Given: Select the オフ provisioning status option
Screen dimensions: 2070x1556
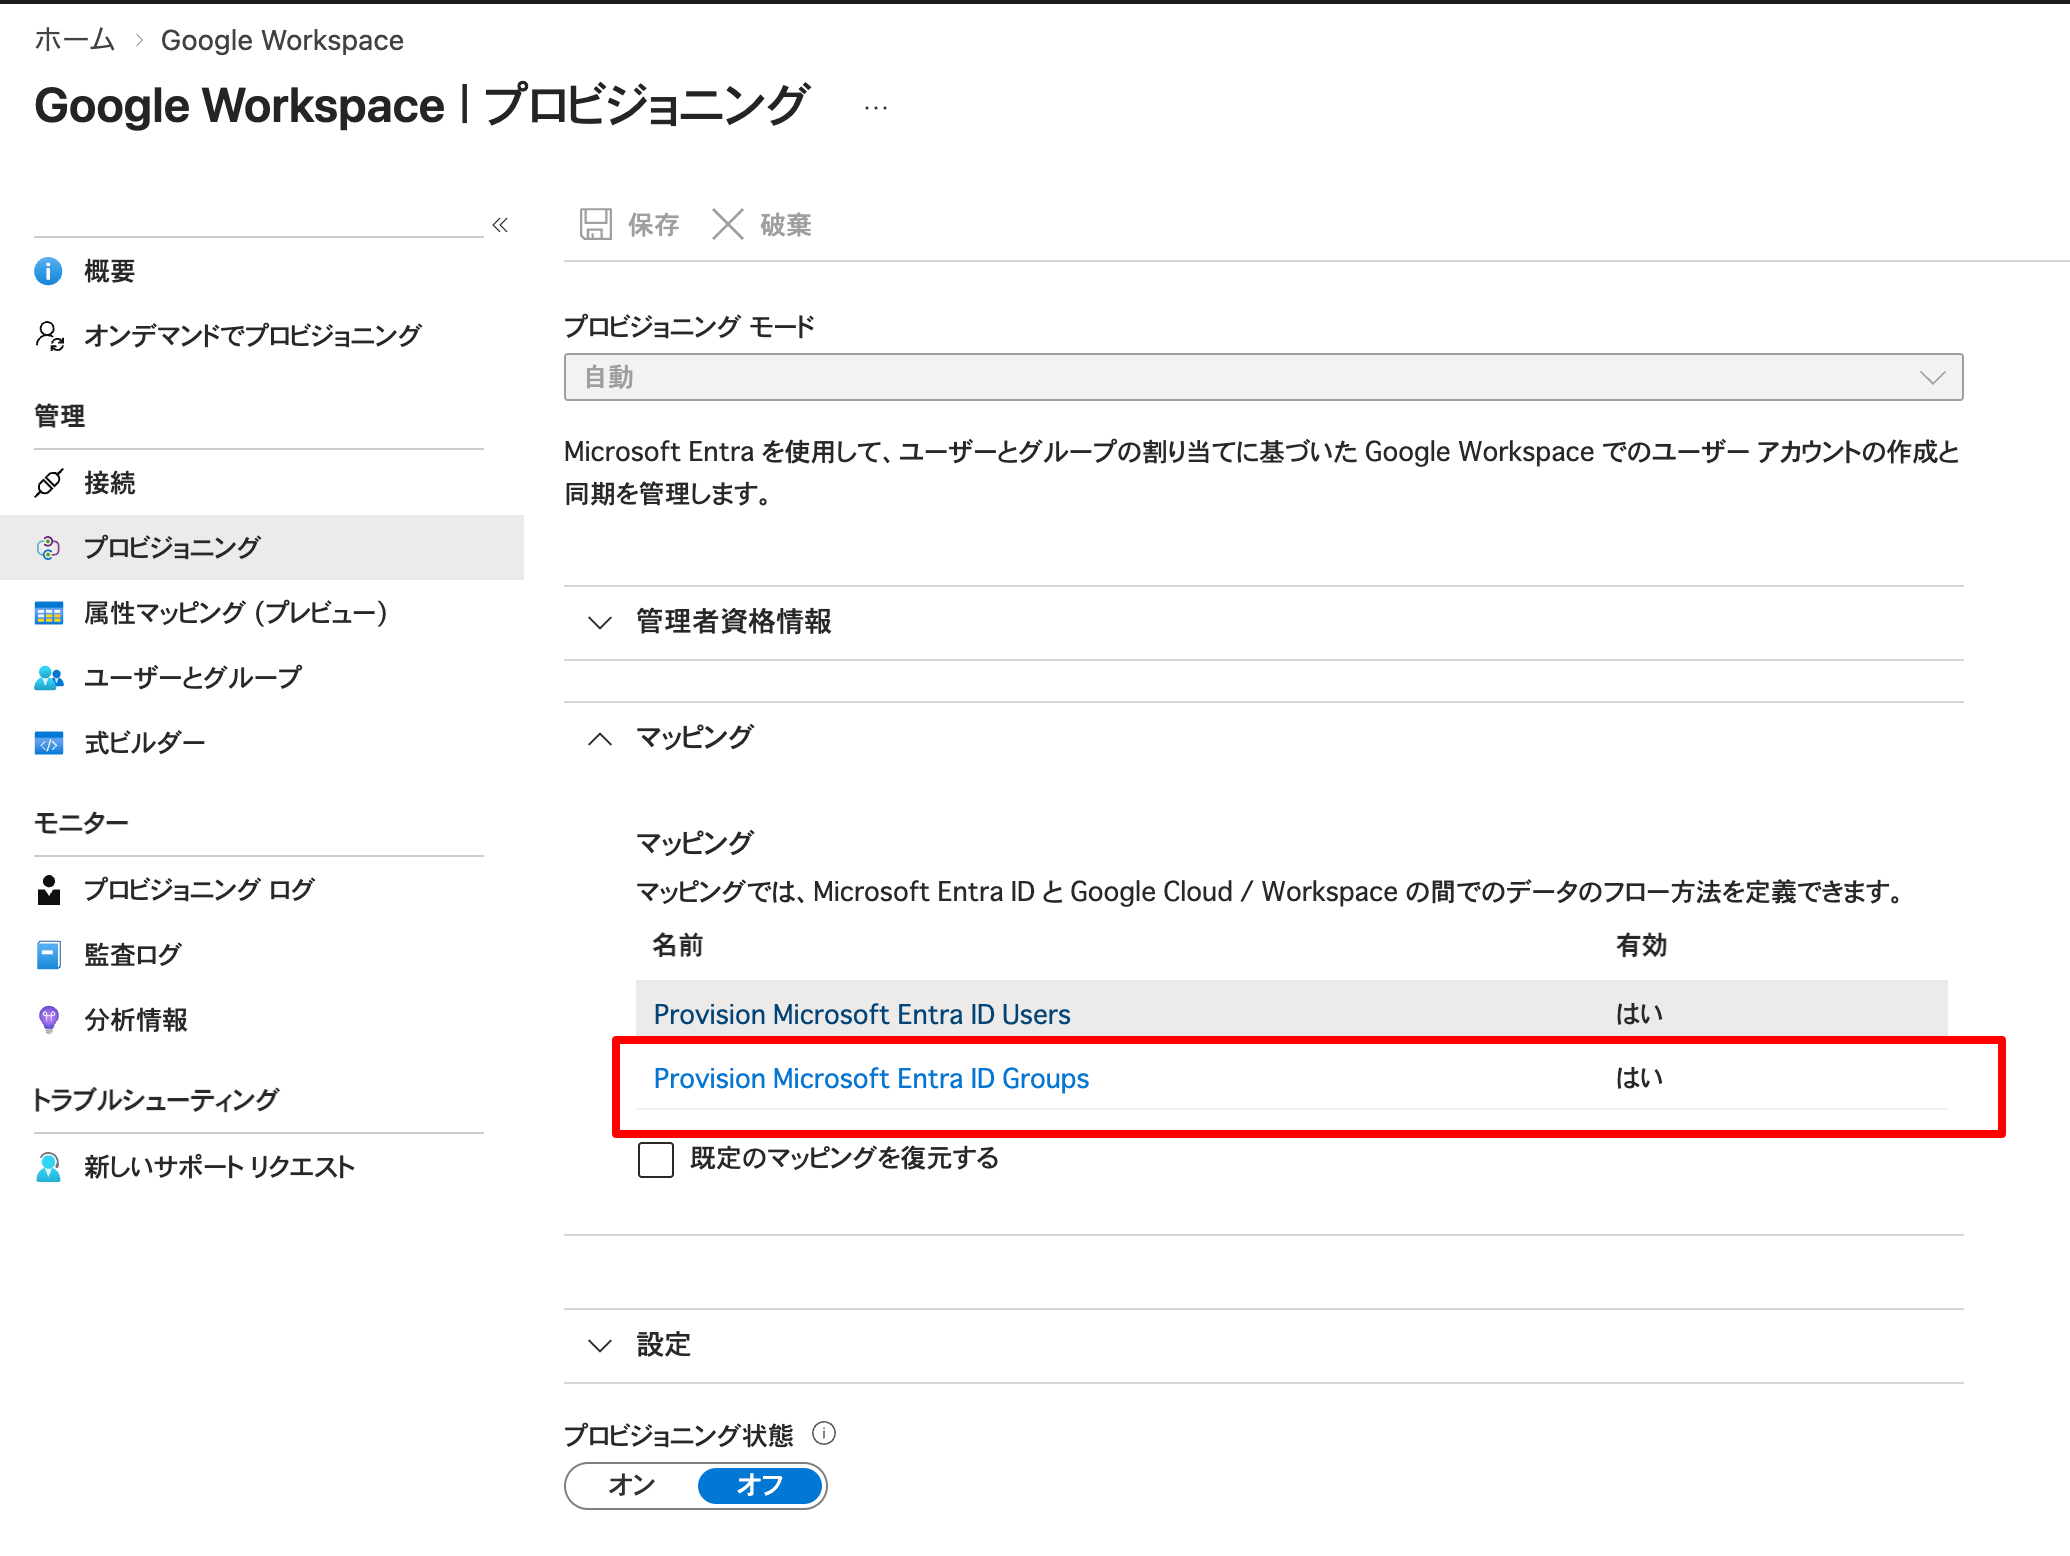Looking at the screenshot, I should (x=760, y=1485).
